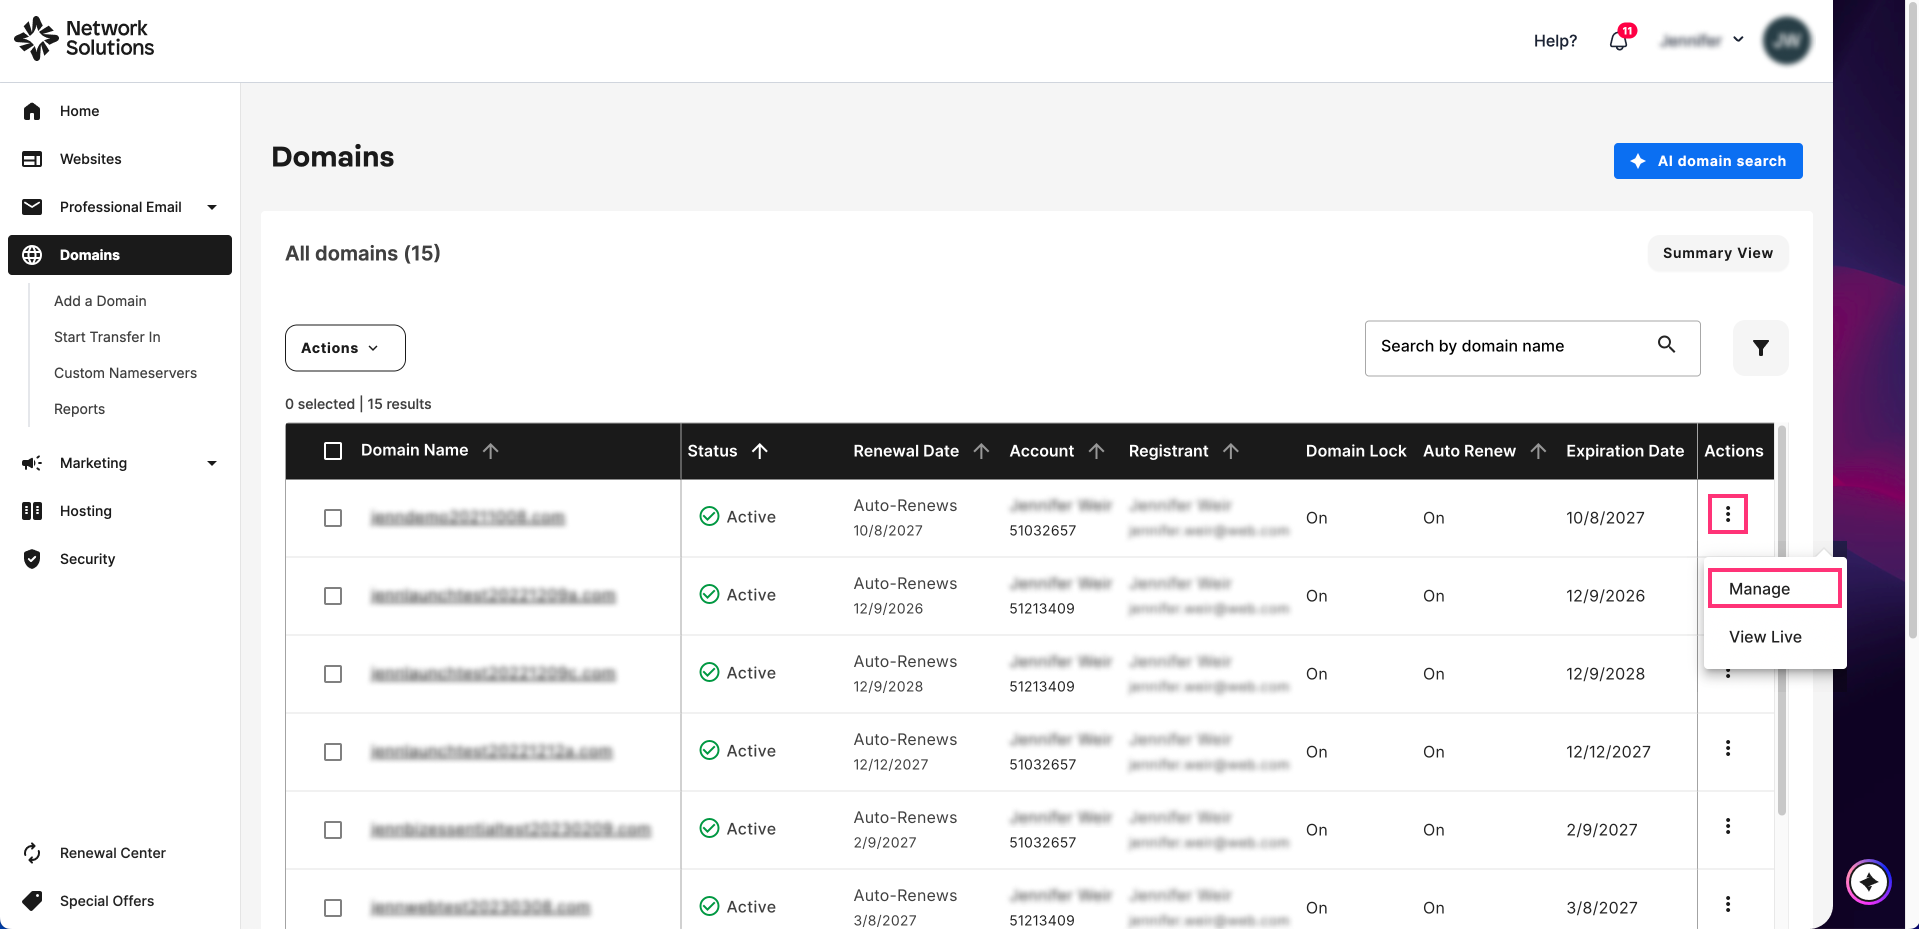Viewport: 1920px width, 929px height.
Task: Sort by Status arrow
Action: 760,451
